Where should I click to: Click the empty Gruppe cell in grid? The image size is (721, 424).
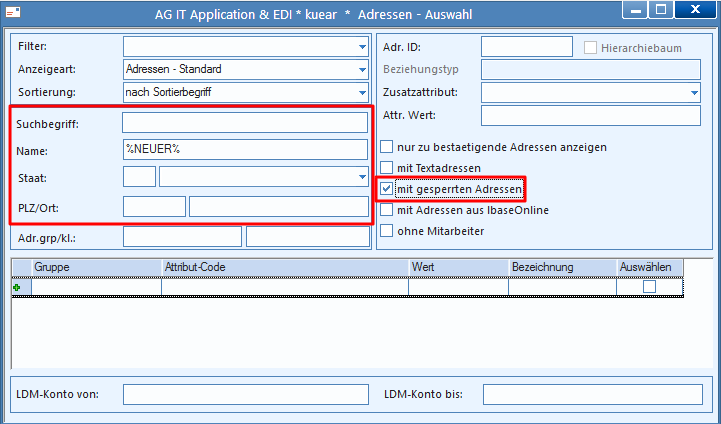point(97,287)
